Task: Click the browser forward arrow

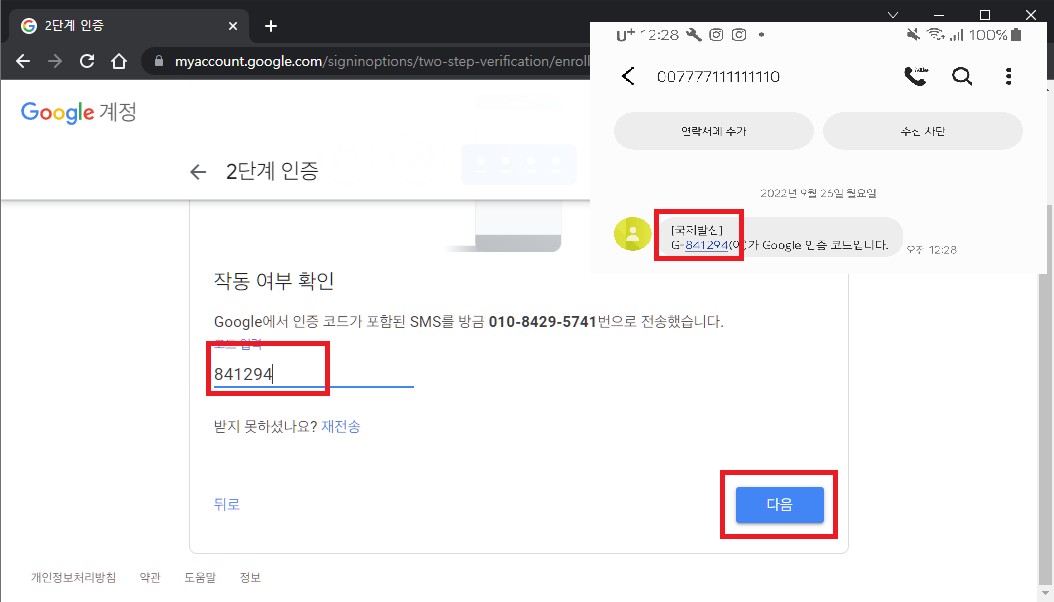Action: [x=55, y=61]
